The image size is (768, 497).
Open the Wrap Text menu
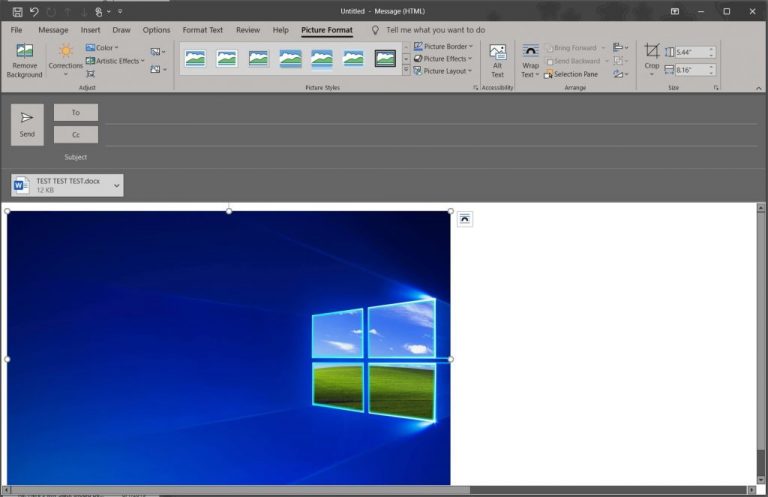coord(530,61)
